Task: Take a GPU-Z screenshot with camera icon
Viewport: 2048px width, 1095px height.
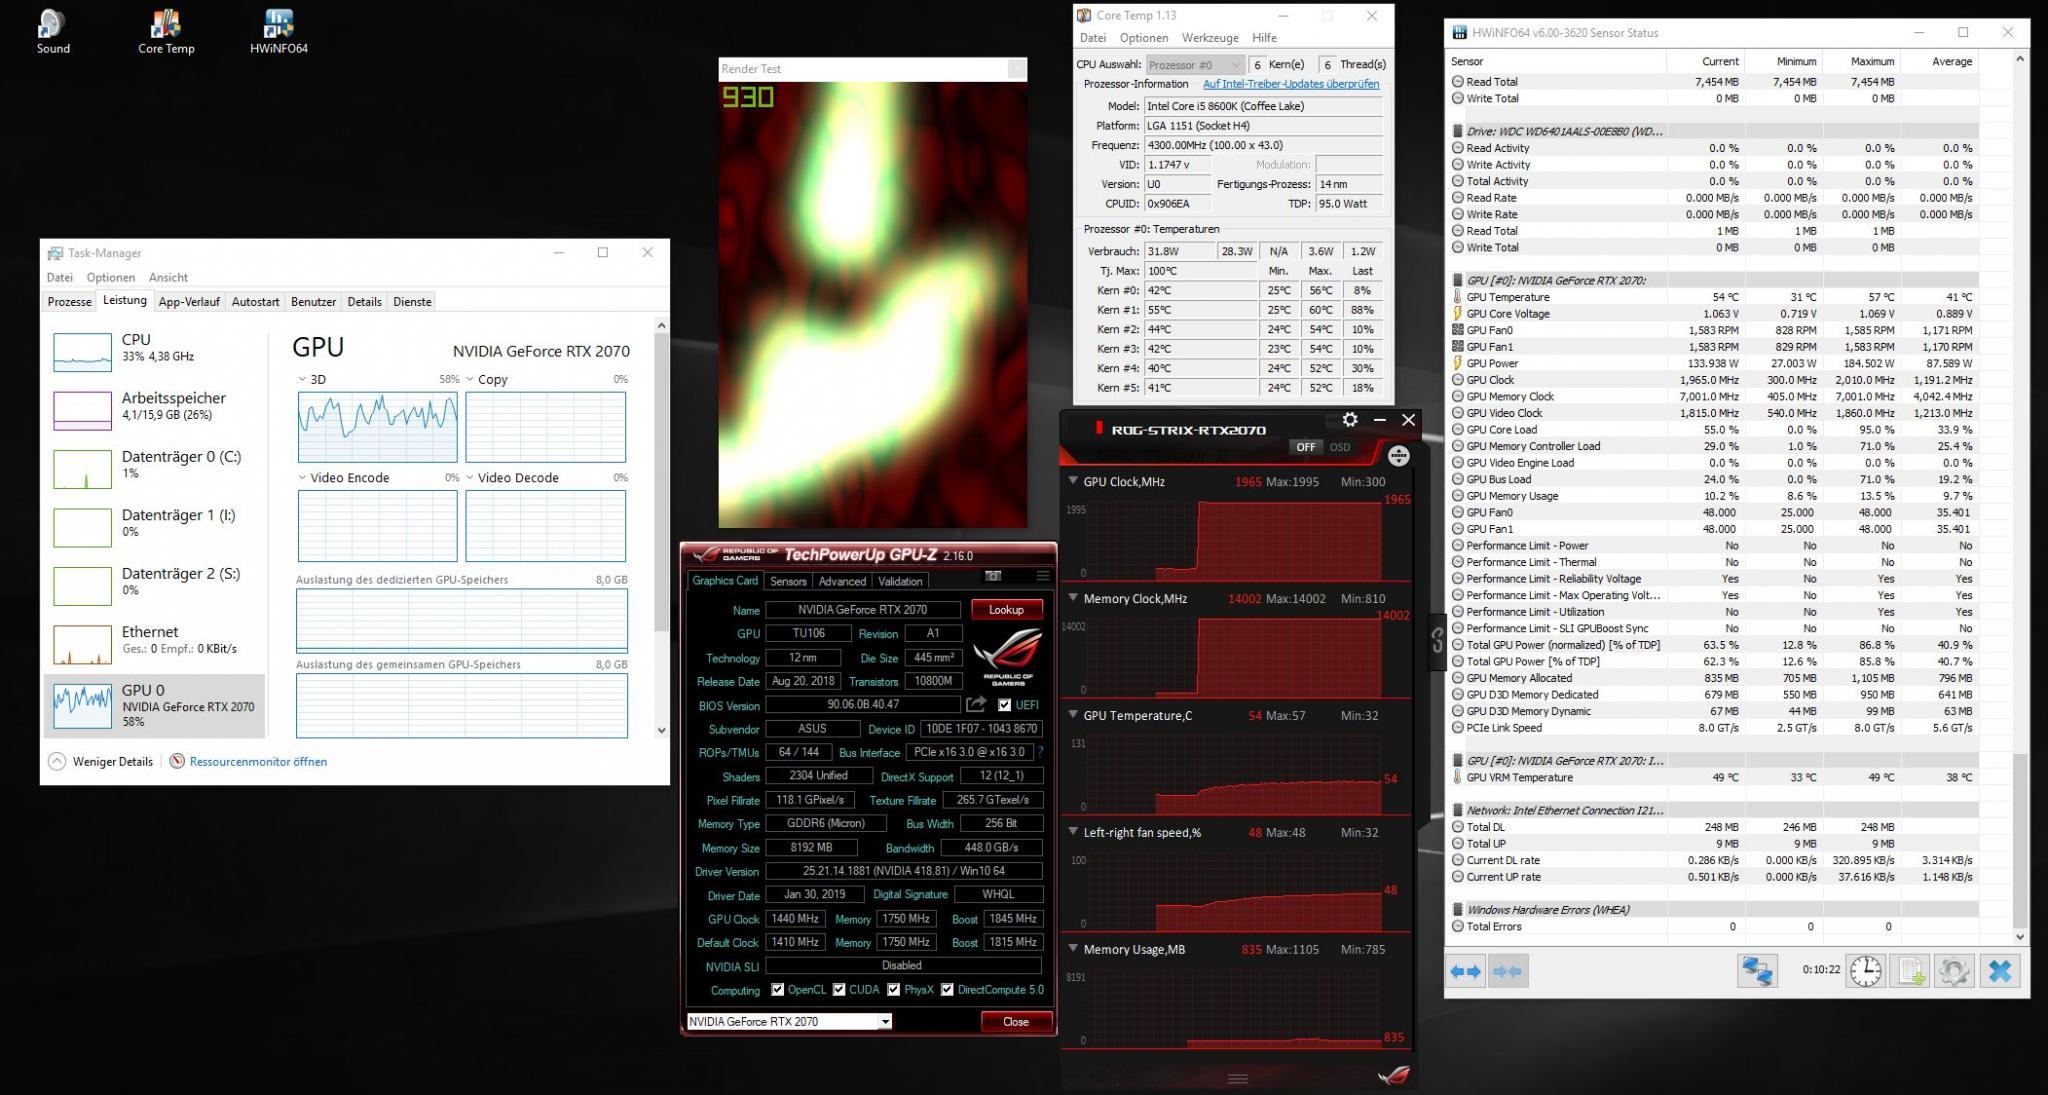Action: (x=993, y=576)
